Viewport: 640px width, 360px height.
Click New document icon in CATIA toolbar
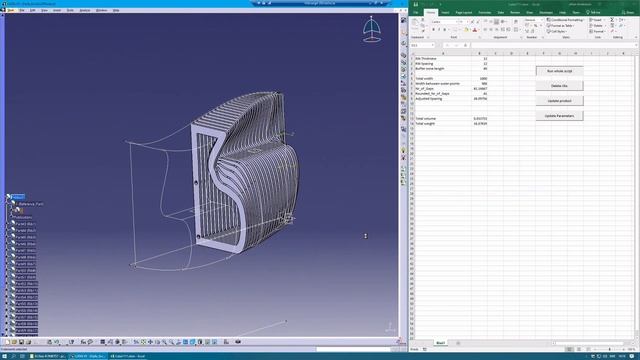[7, 342]
